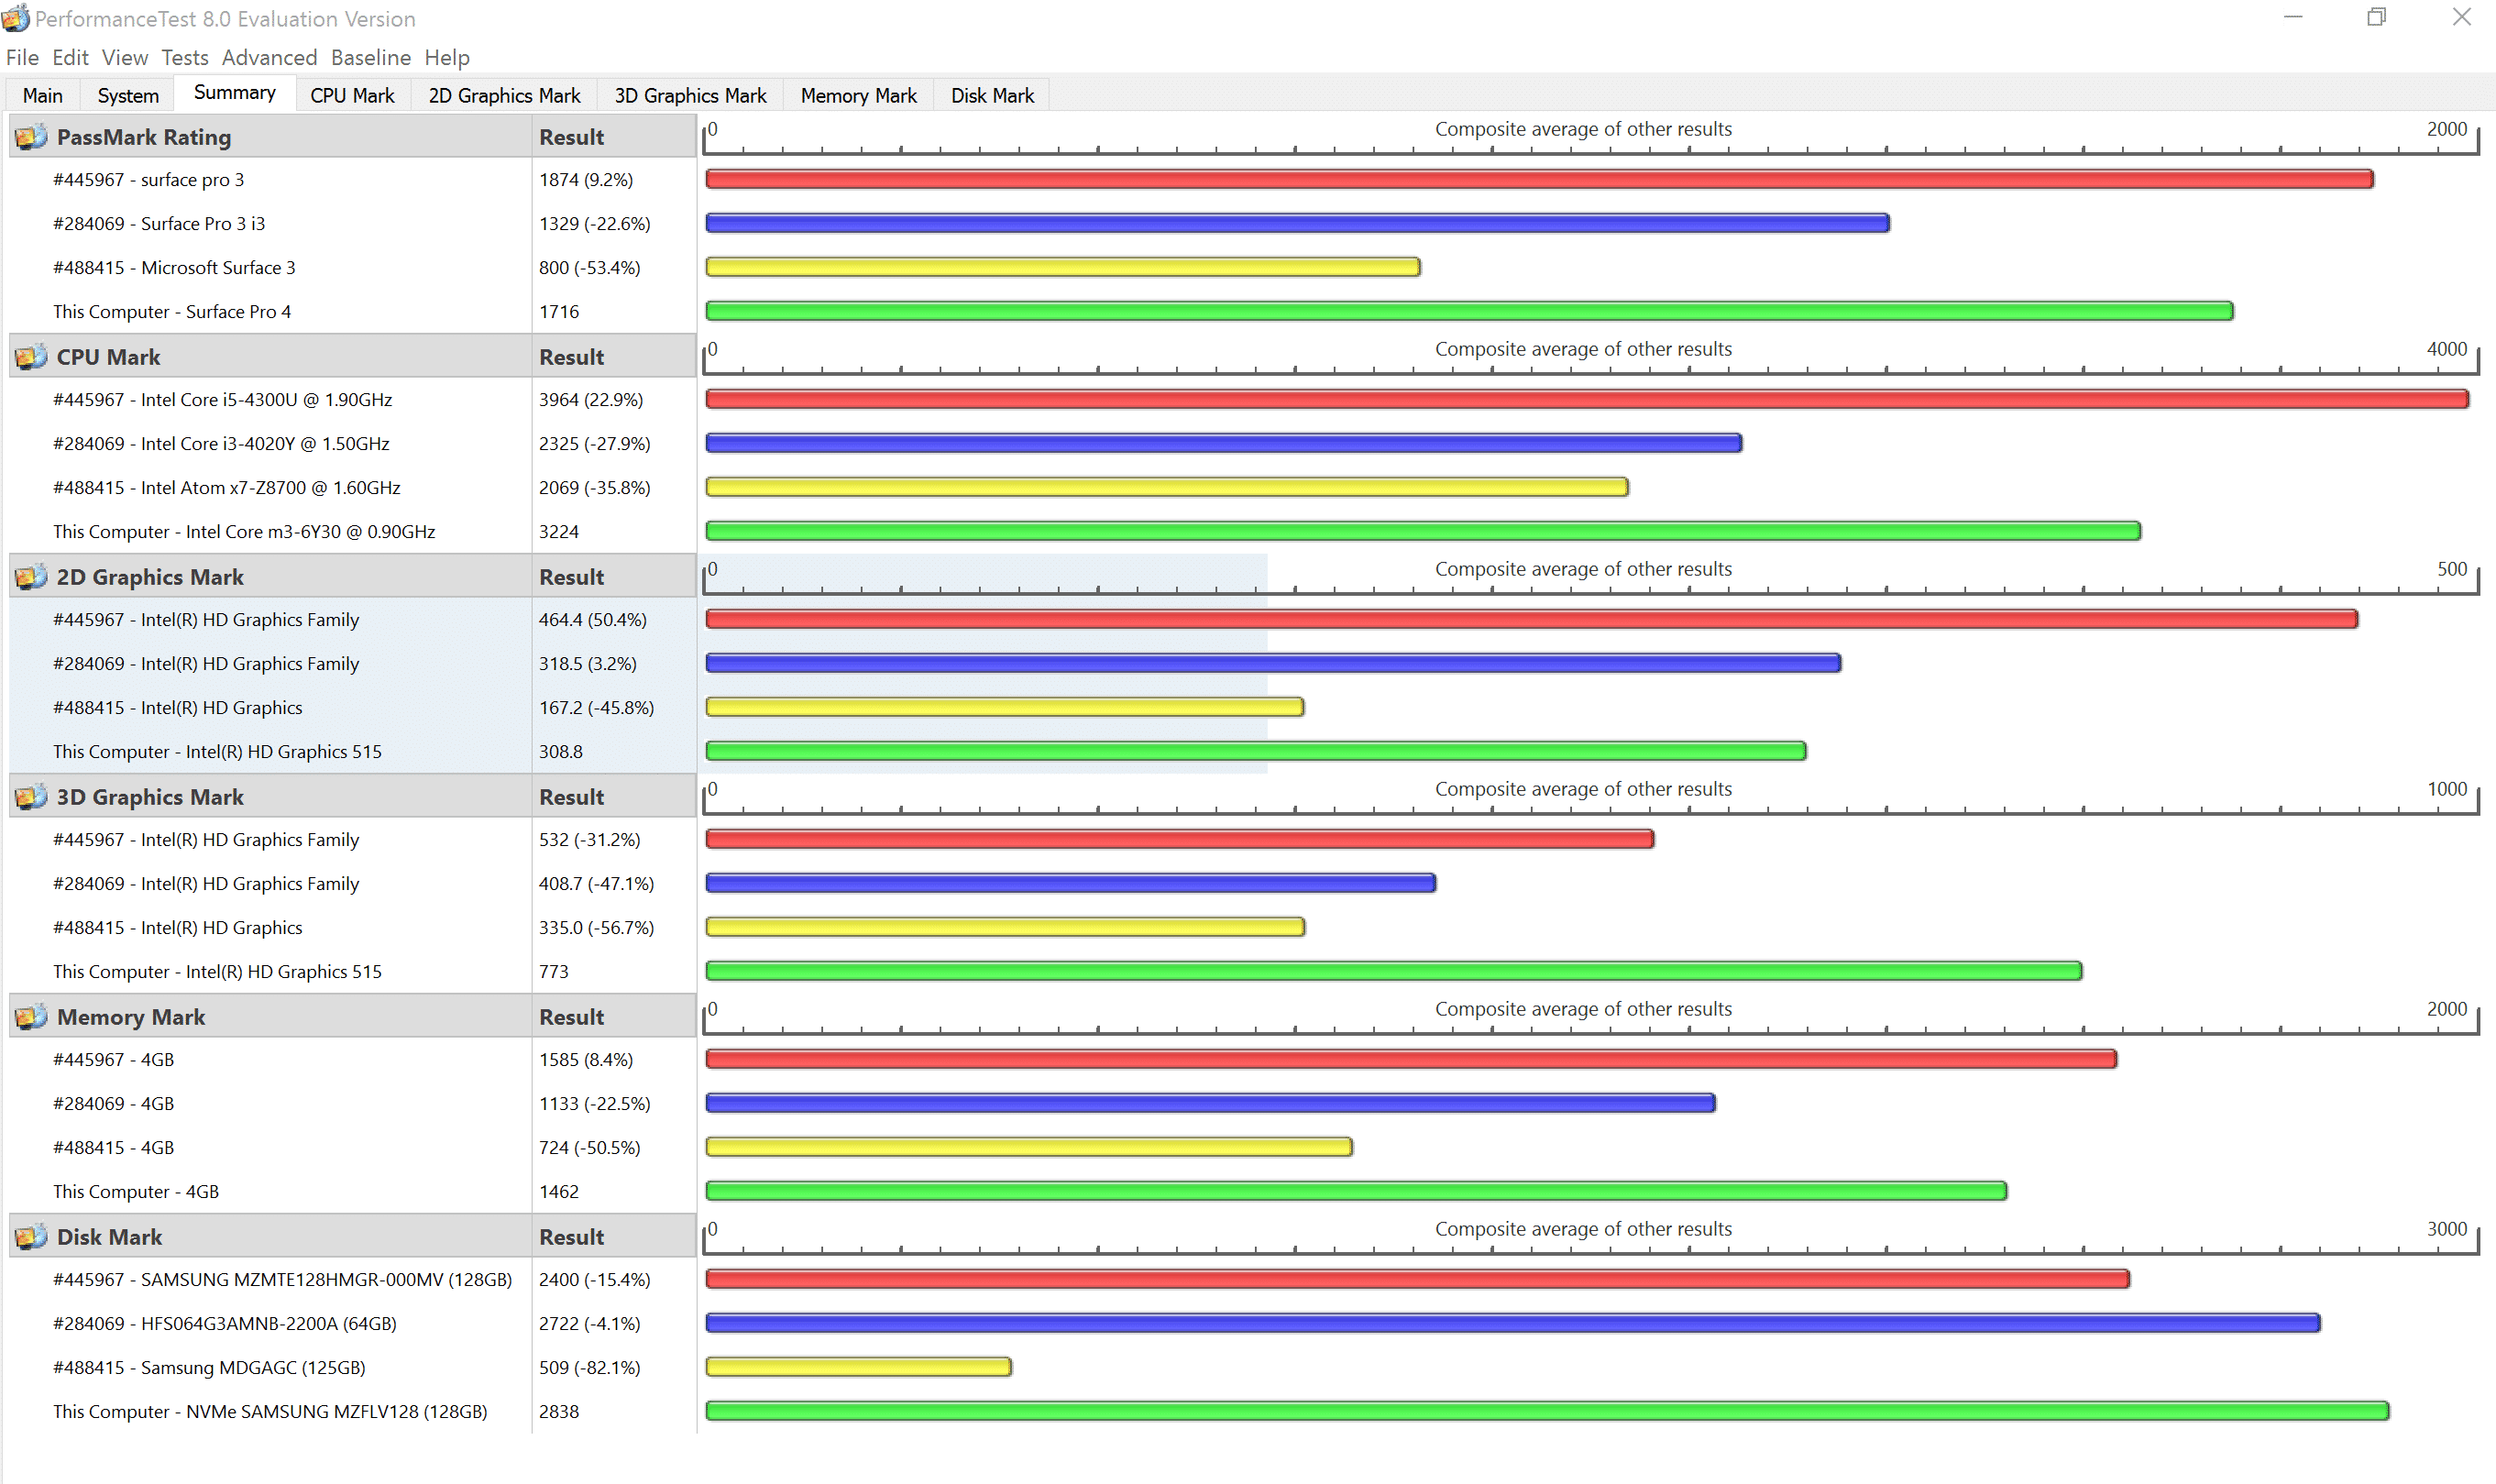
Task: Click the 2D Graphics Mark section header
Action: 270,577
